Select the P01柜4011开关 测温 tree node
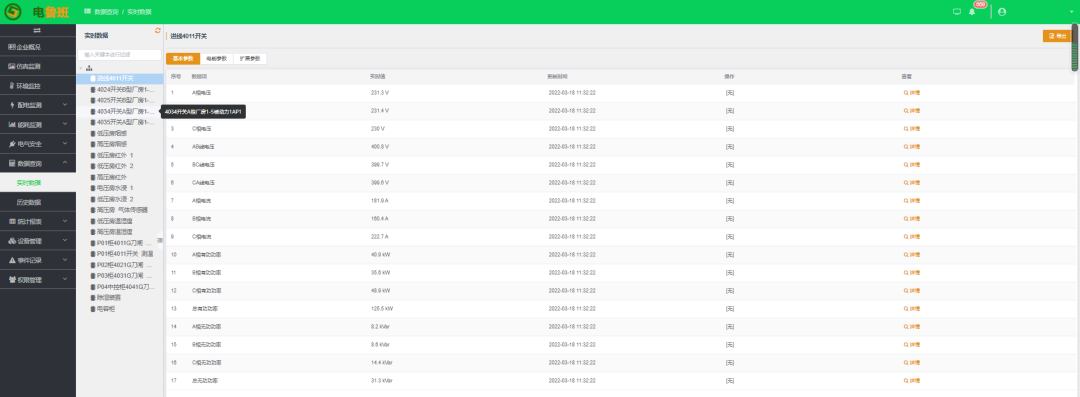Screen dimensions: 1080x397 tap(121, 254)
